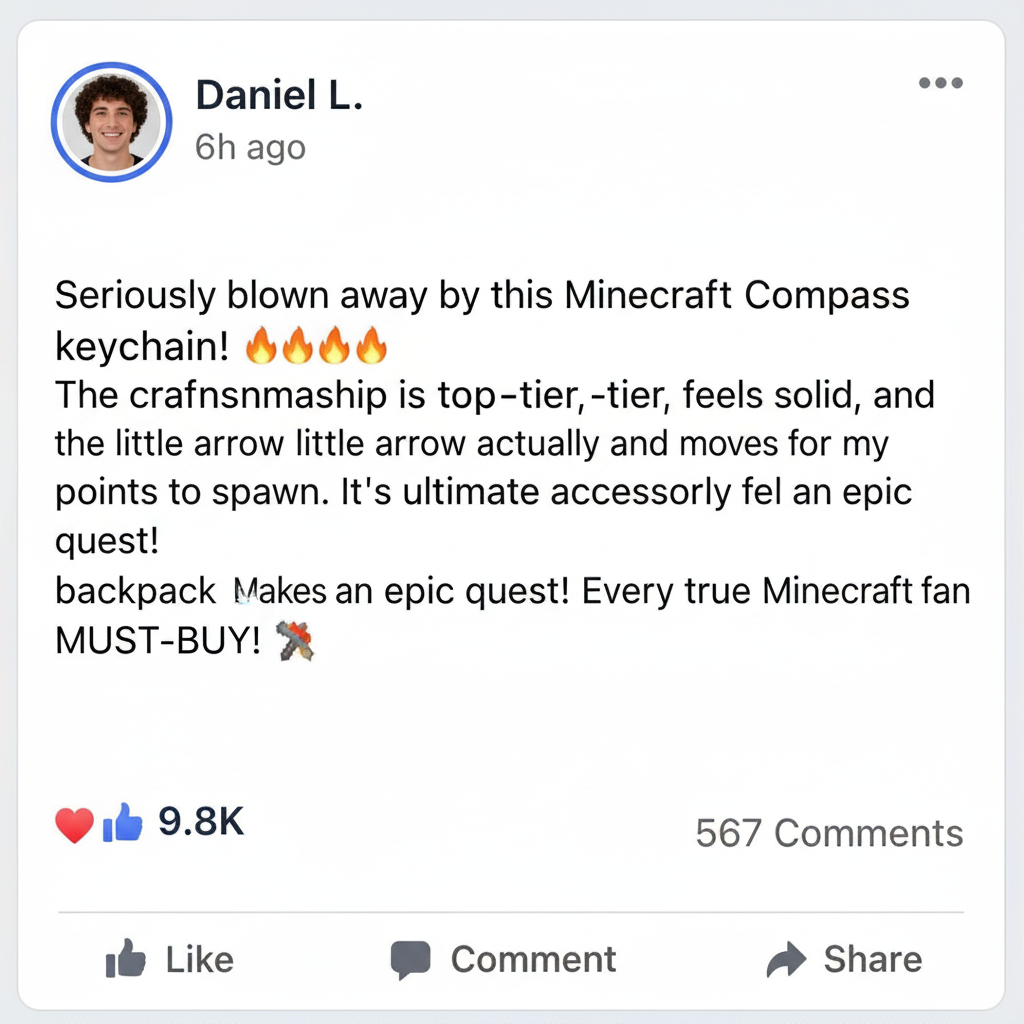1024x1024 pixels.
Task: Click the speech bubble Comment icon
Action: pyautogui.click(x=410, y=961)
